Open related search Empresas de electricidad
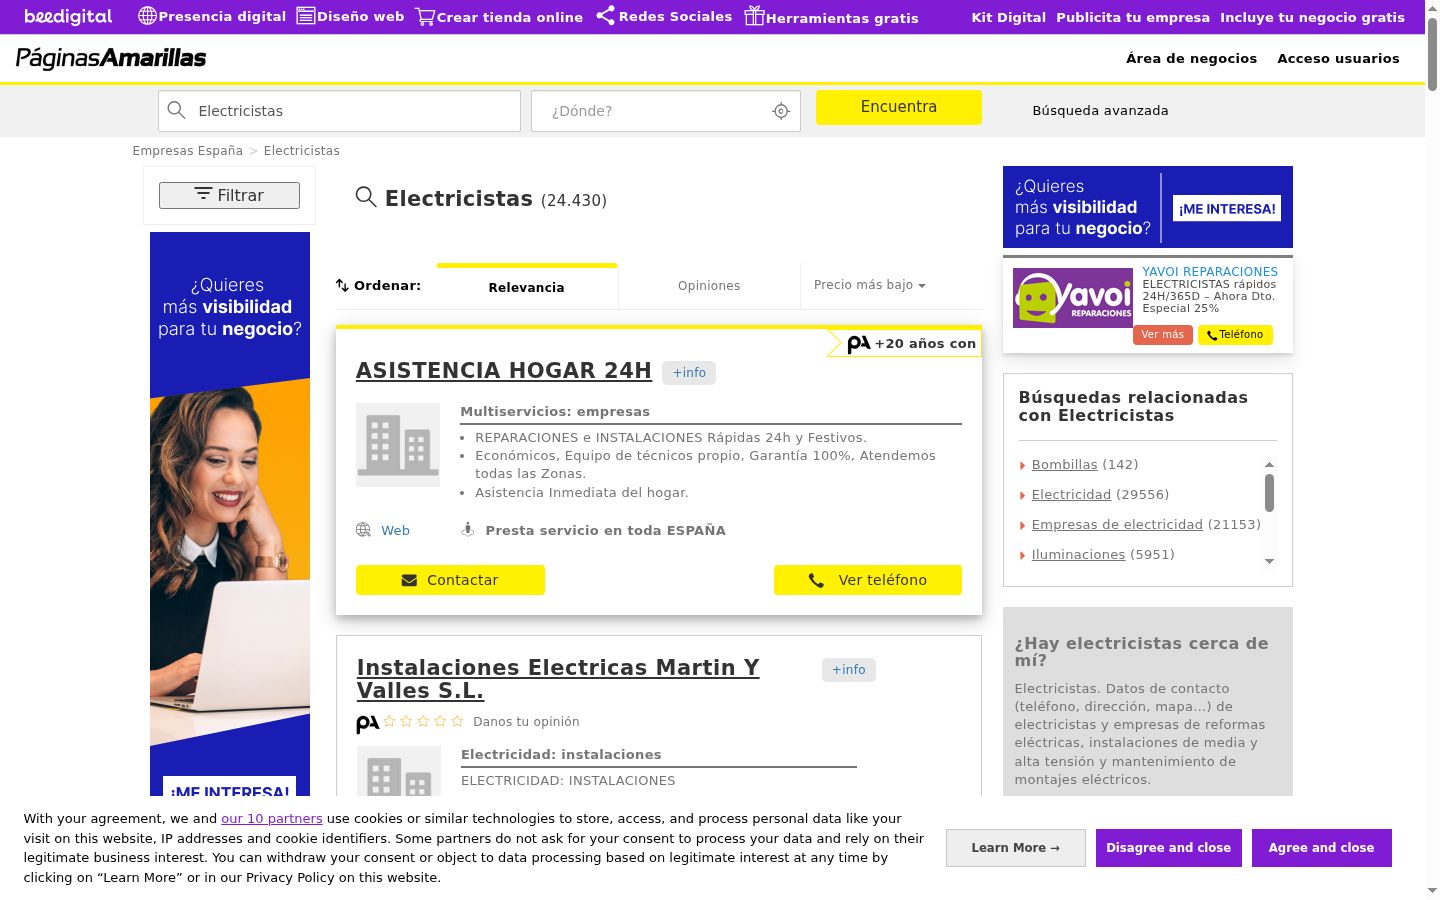The width and height of the screenshot is (1440, 900). pyautogui.click(x=1117, y=525)
